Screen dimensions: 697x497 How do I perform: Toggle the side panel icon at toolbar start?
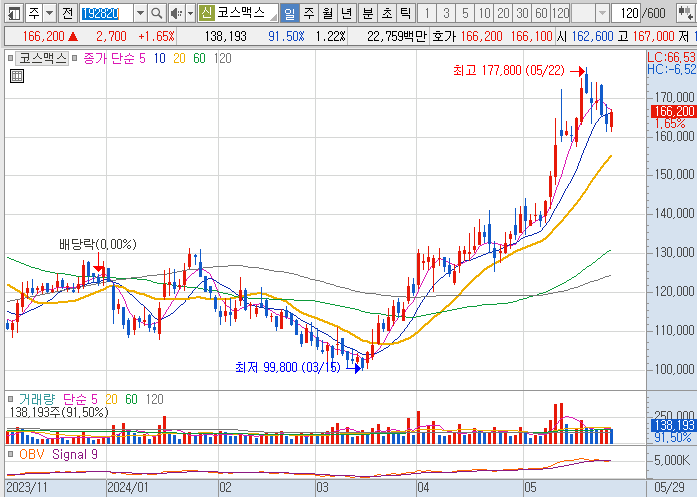(x=13, y=13)
